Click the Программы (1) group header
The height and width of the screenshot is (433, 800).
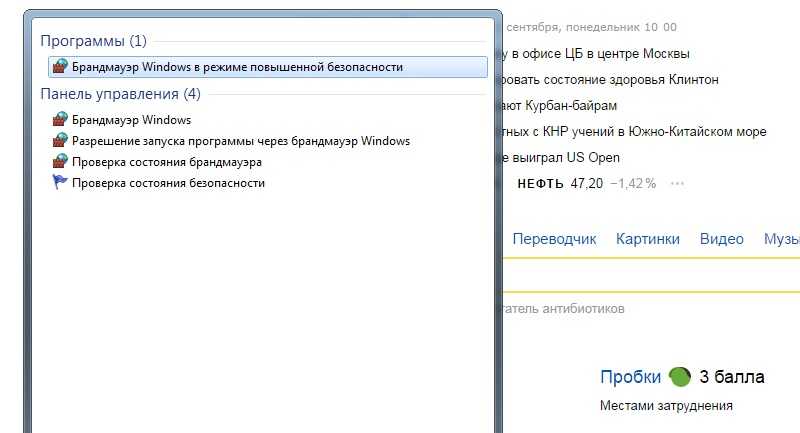[x=93, y=41]
